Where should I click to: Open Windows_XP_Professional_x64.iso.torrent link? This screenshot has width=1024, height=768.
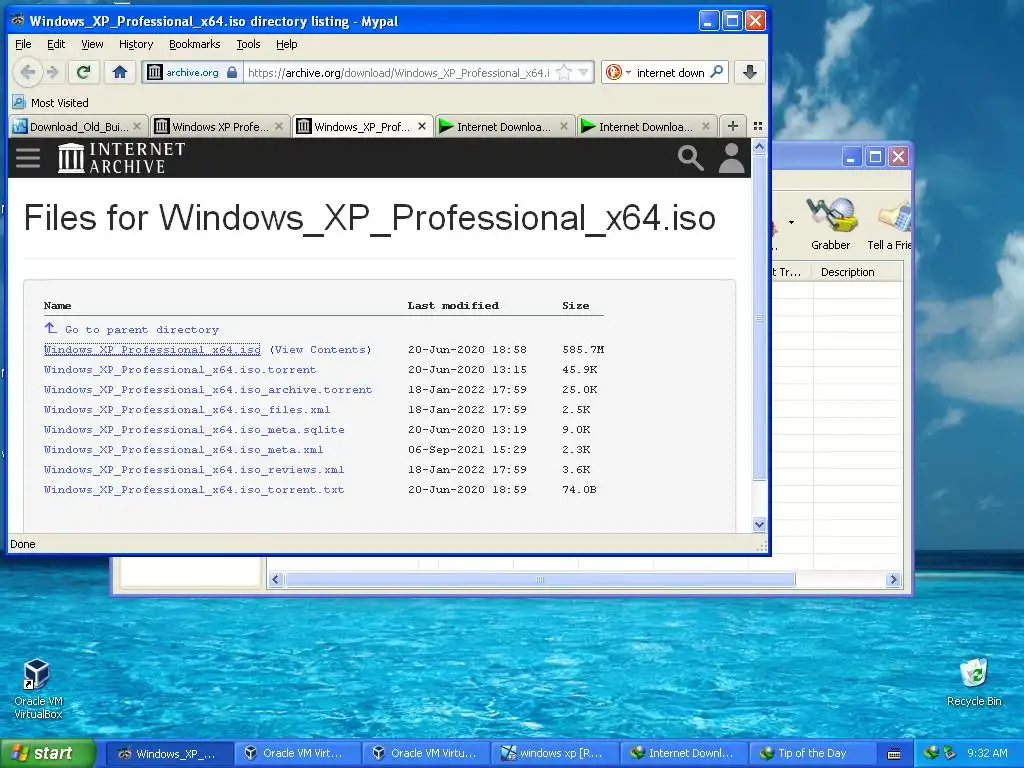tap(180, 370)
